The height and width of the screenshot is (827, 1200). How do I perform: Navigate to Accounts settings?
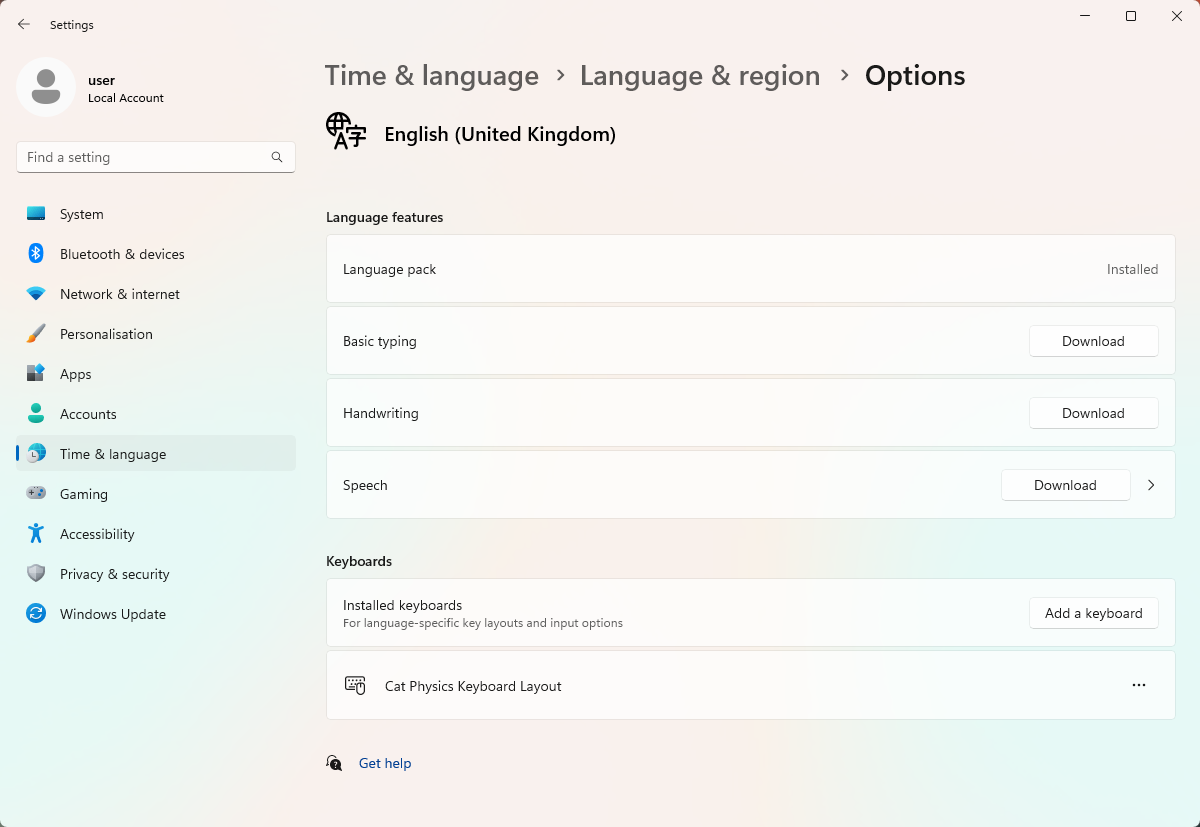tap(156, 414)
